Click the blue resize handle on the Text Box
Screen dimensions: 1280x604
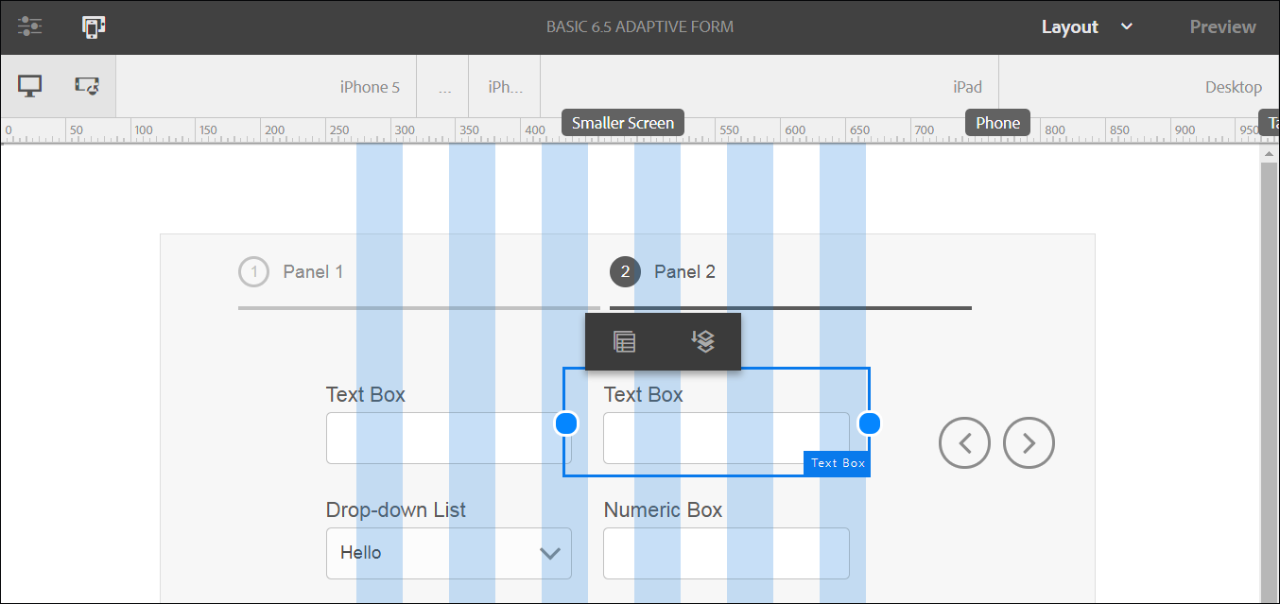(x=868, y=423)
